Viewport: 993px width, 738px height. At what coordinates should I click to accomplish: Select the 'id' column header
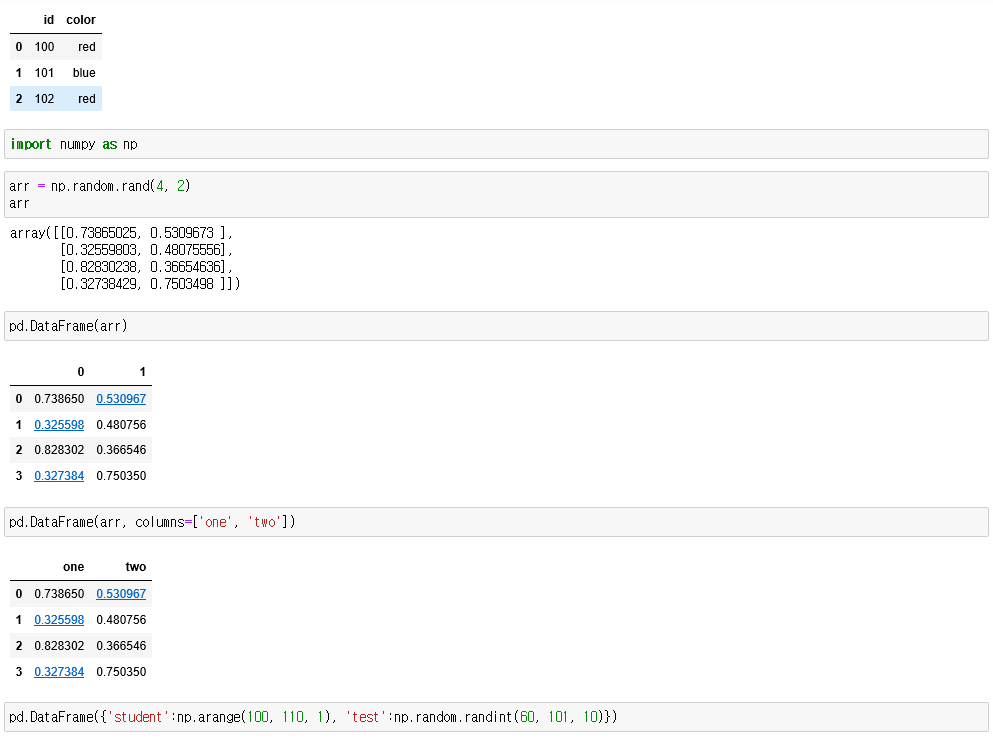[49, 20]
